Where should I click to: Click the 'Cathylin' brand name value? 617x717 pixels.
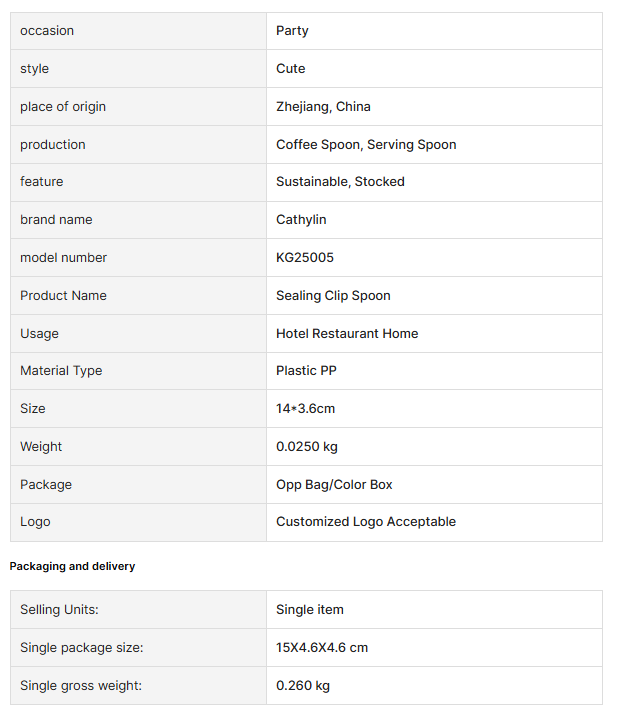click(301, 220)
